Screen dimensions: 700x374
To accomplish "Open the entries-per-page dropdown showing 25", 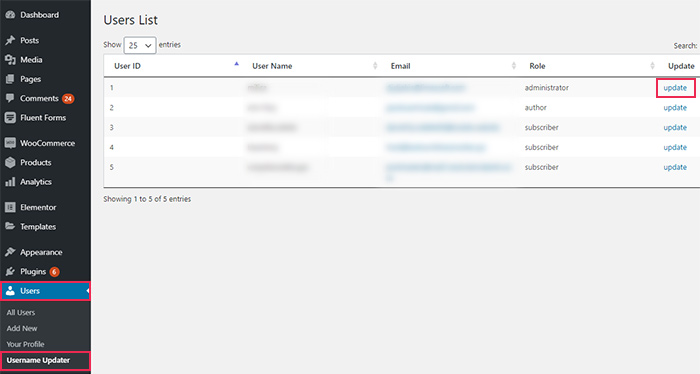I will (140, 45).
